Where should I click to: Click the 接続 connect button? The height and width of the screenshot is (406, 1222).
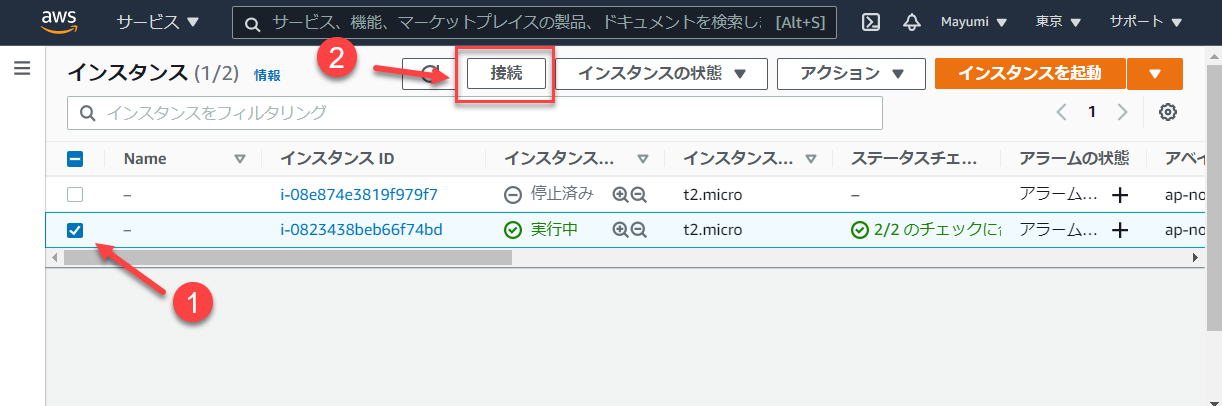507,73
